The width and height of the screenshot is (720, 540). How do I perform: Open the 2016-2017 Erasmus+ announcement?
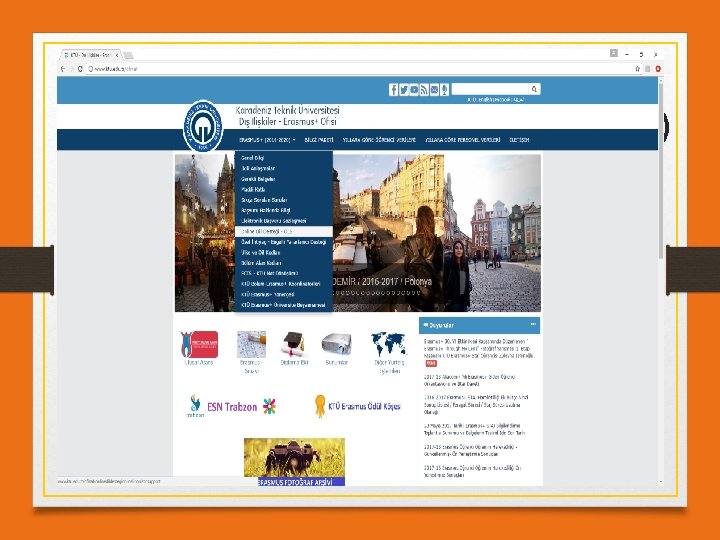pos(476,405)
